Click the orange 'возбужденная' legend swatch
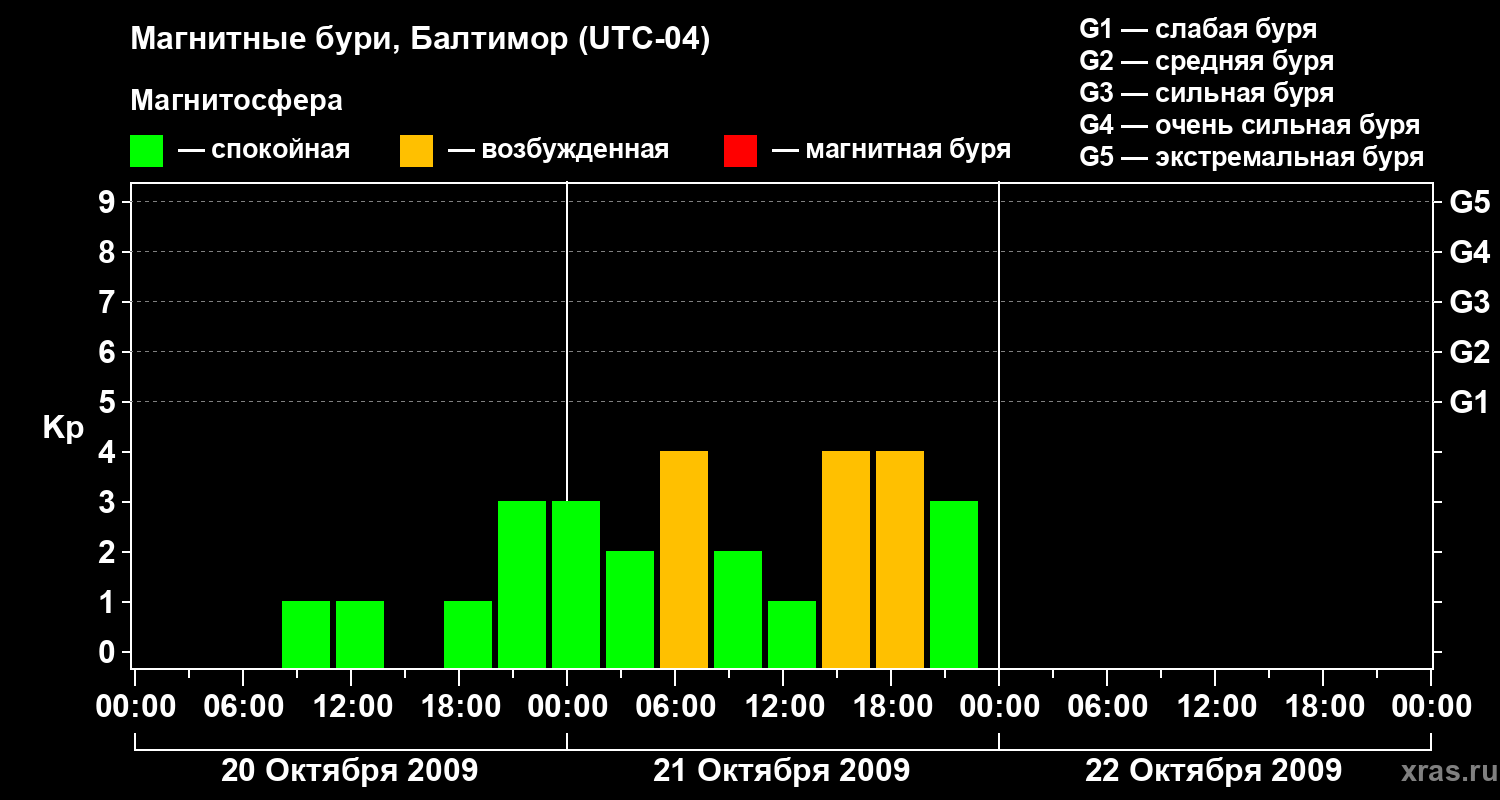 pyautogui.click(x=416, y=151)
